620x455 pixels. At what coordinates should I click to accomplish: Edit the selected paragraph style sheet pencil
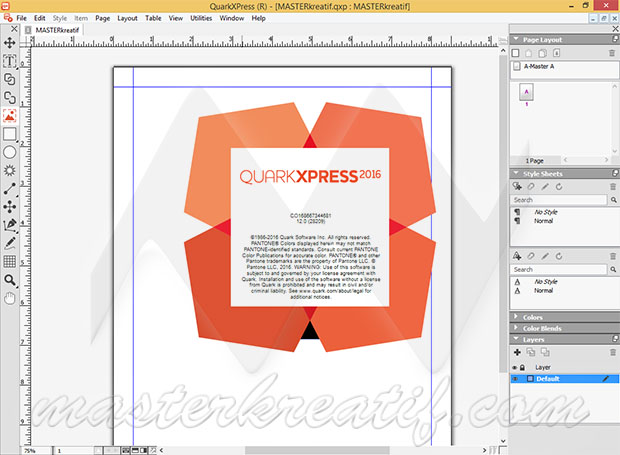pyautogui.click(x=545, y=187)
